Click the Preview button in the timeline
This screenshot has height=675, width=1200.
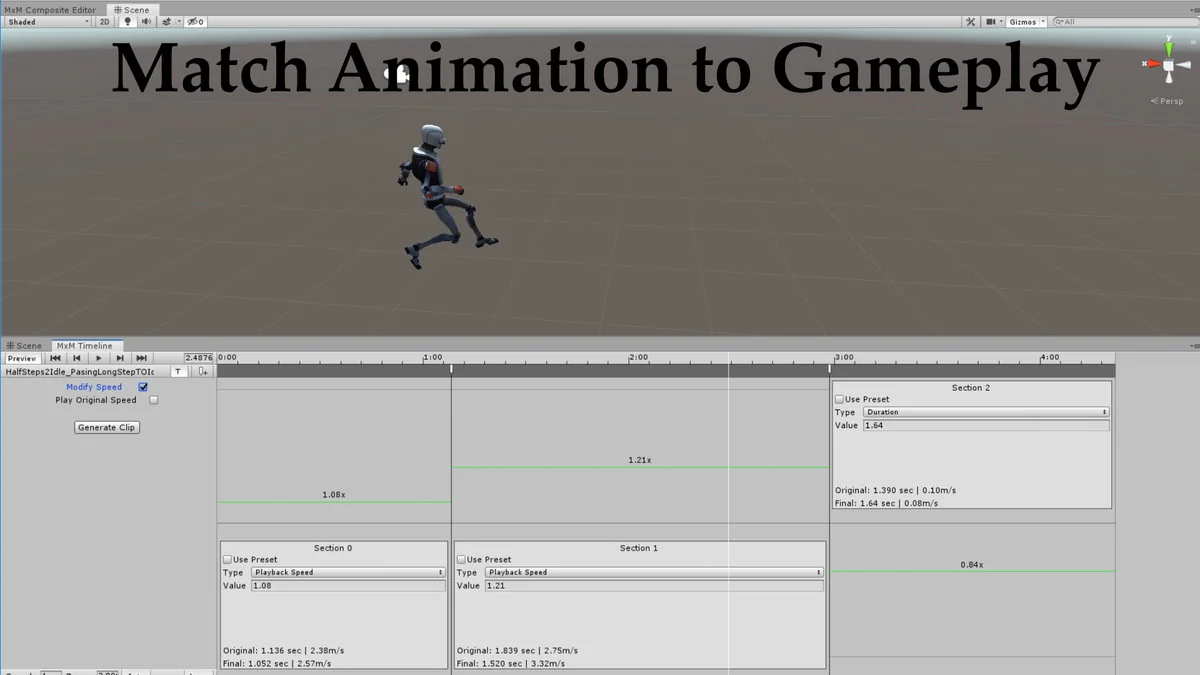pos(21,357)
